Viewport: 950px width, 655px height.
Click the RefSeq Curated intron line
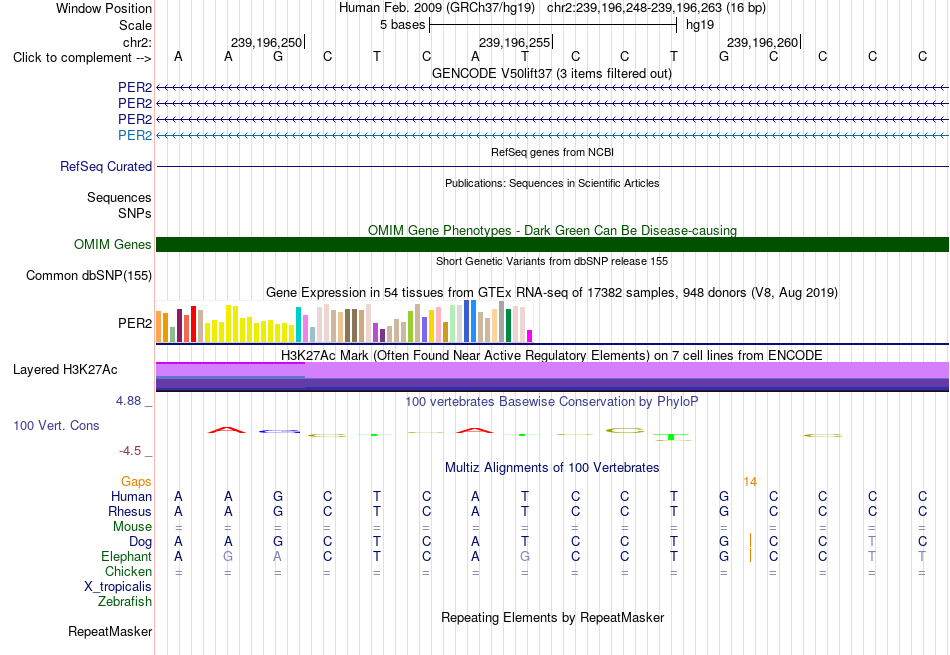point(552,166)
